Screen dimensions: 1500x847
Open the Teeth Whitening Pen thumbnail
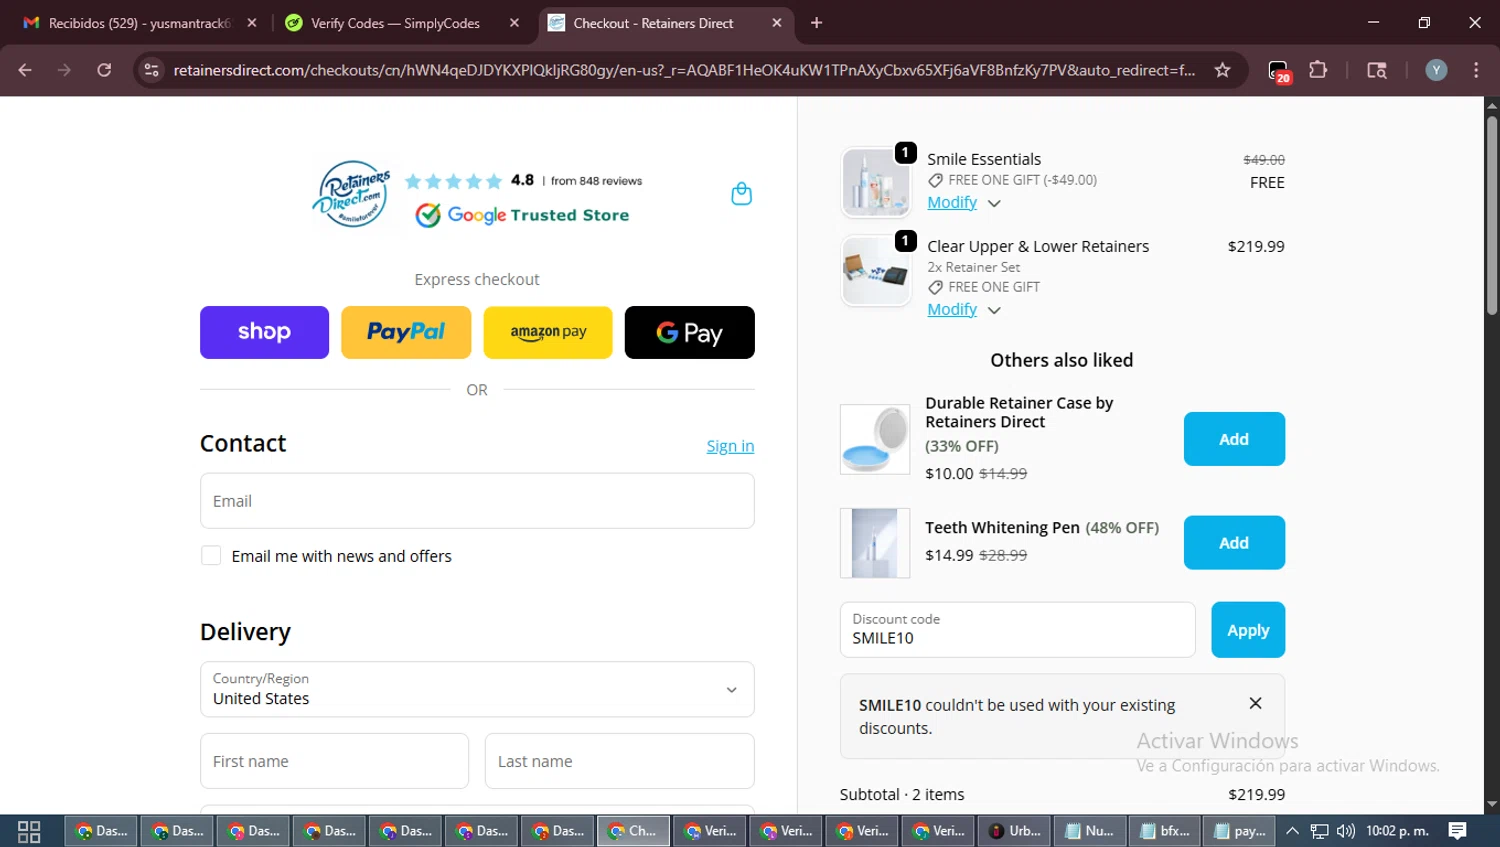875,543
